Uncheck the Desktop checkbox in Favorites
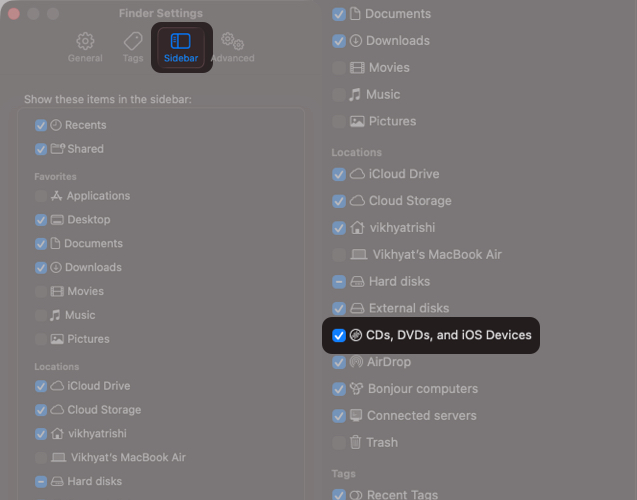637x500 pixels. coord(41,220)
